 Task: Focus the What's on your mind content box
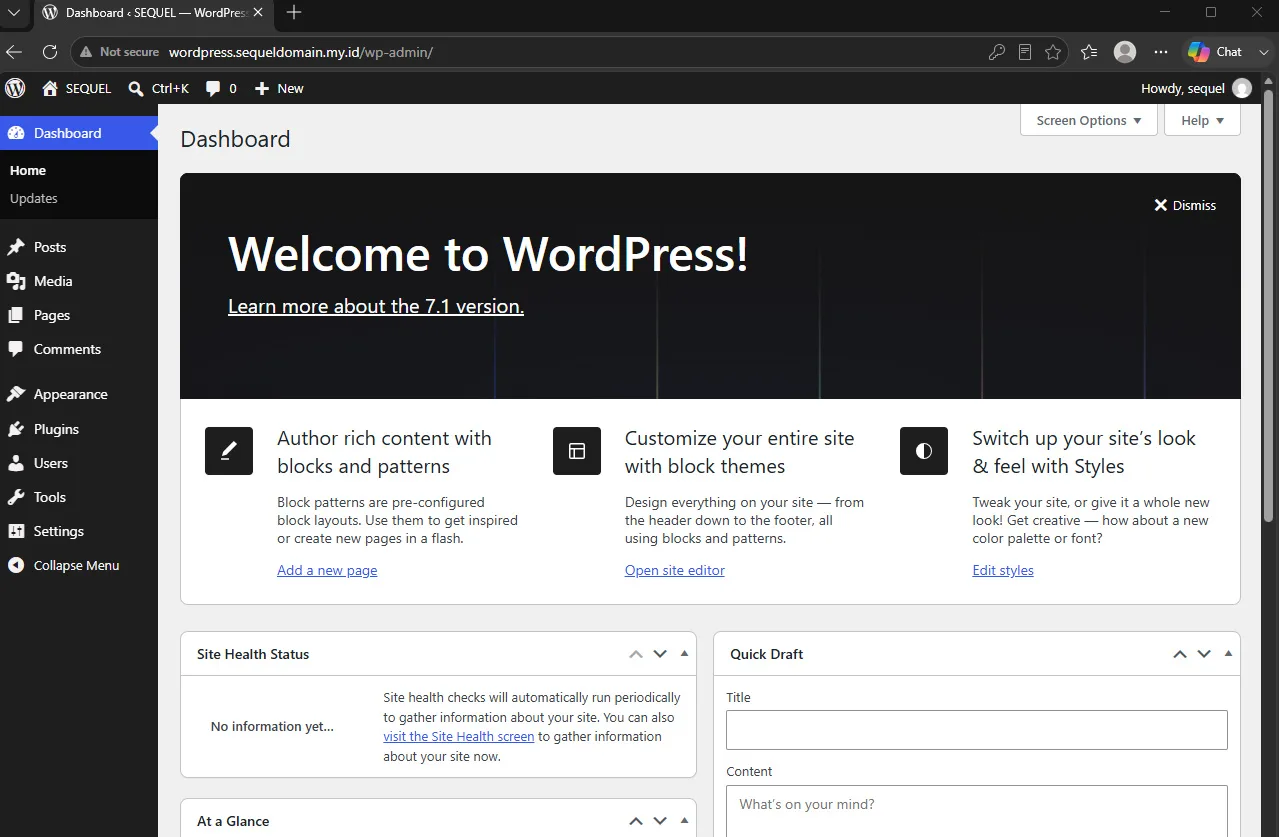977,811
